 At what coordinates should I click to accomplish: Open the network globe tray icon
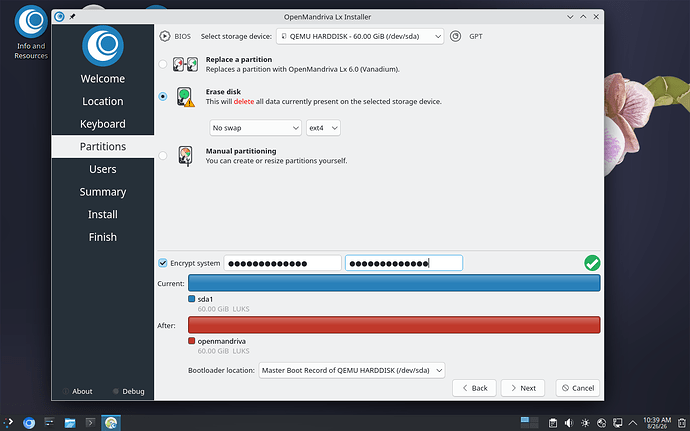[602, 423]
